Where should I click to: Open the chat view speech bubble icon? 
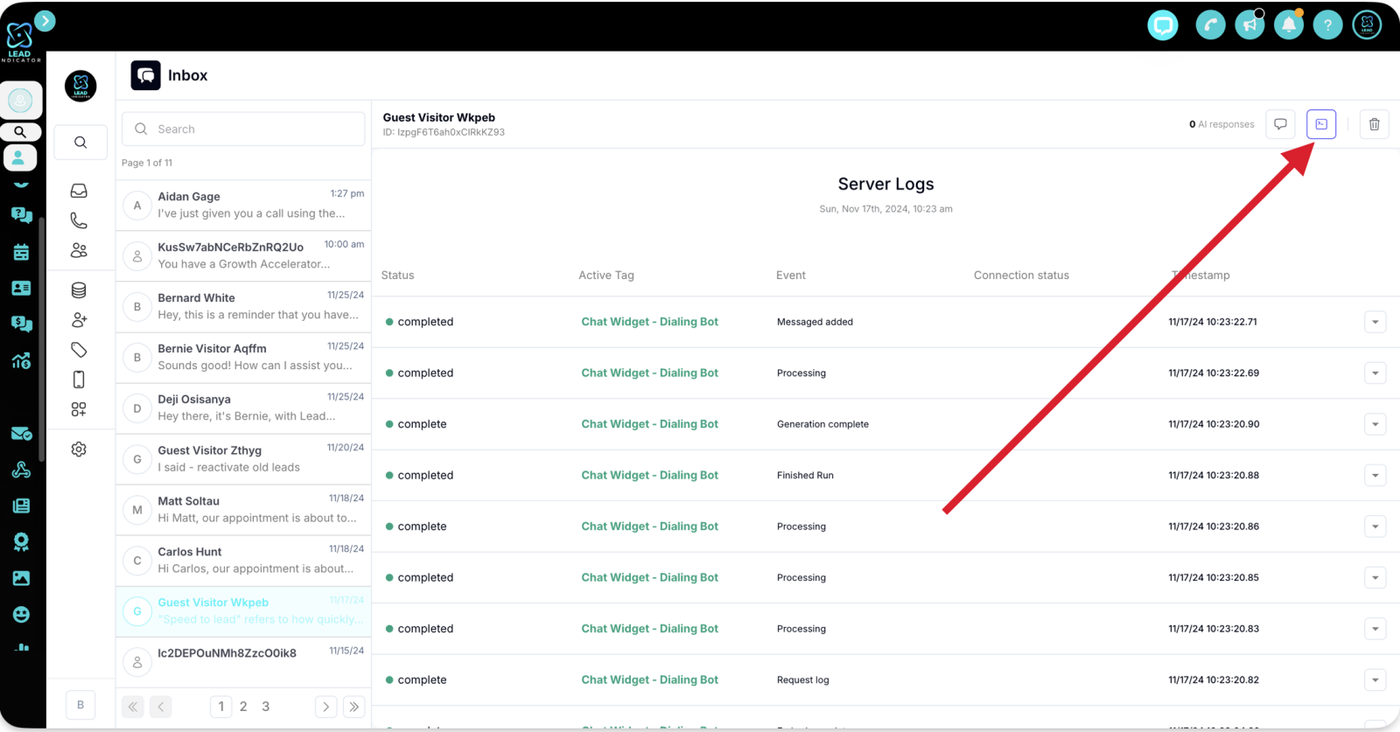1280,124
